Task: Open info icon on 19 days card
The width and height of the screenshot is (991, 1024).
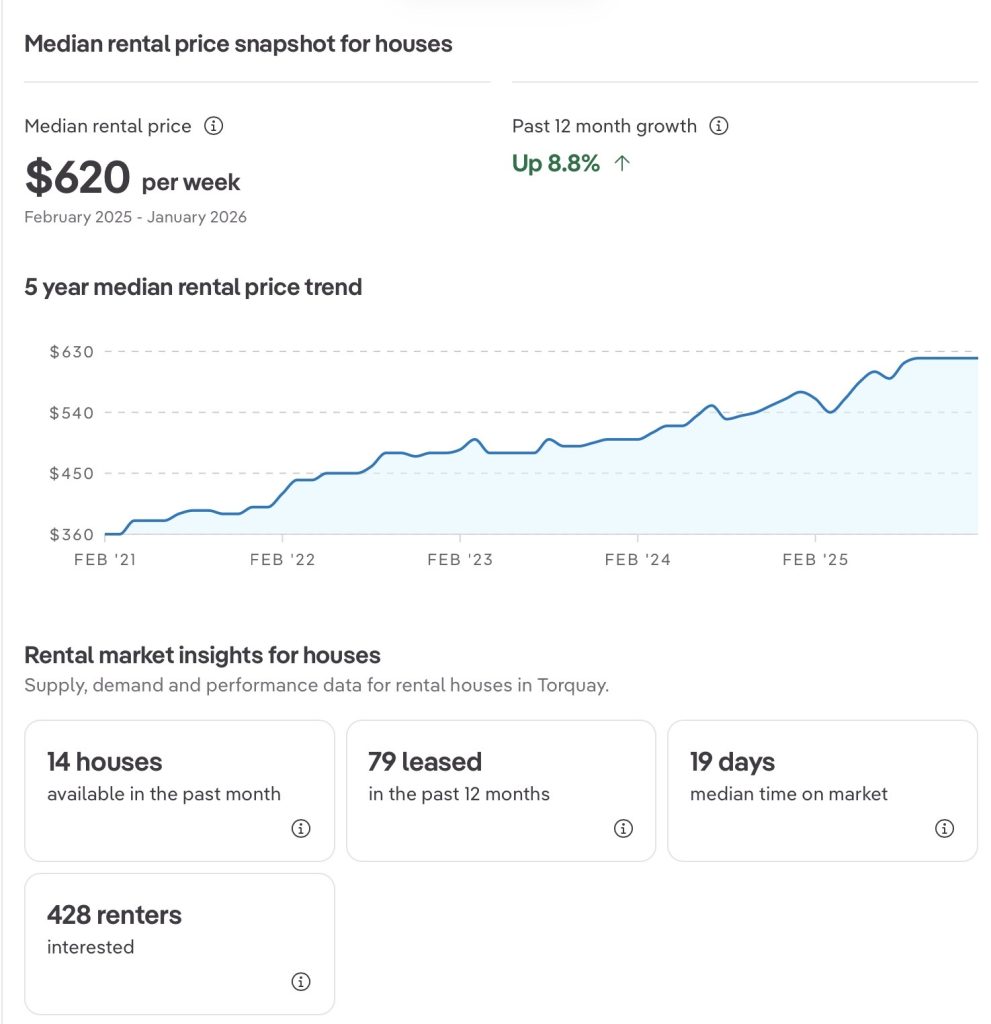Action: click(944, 828)
